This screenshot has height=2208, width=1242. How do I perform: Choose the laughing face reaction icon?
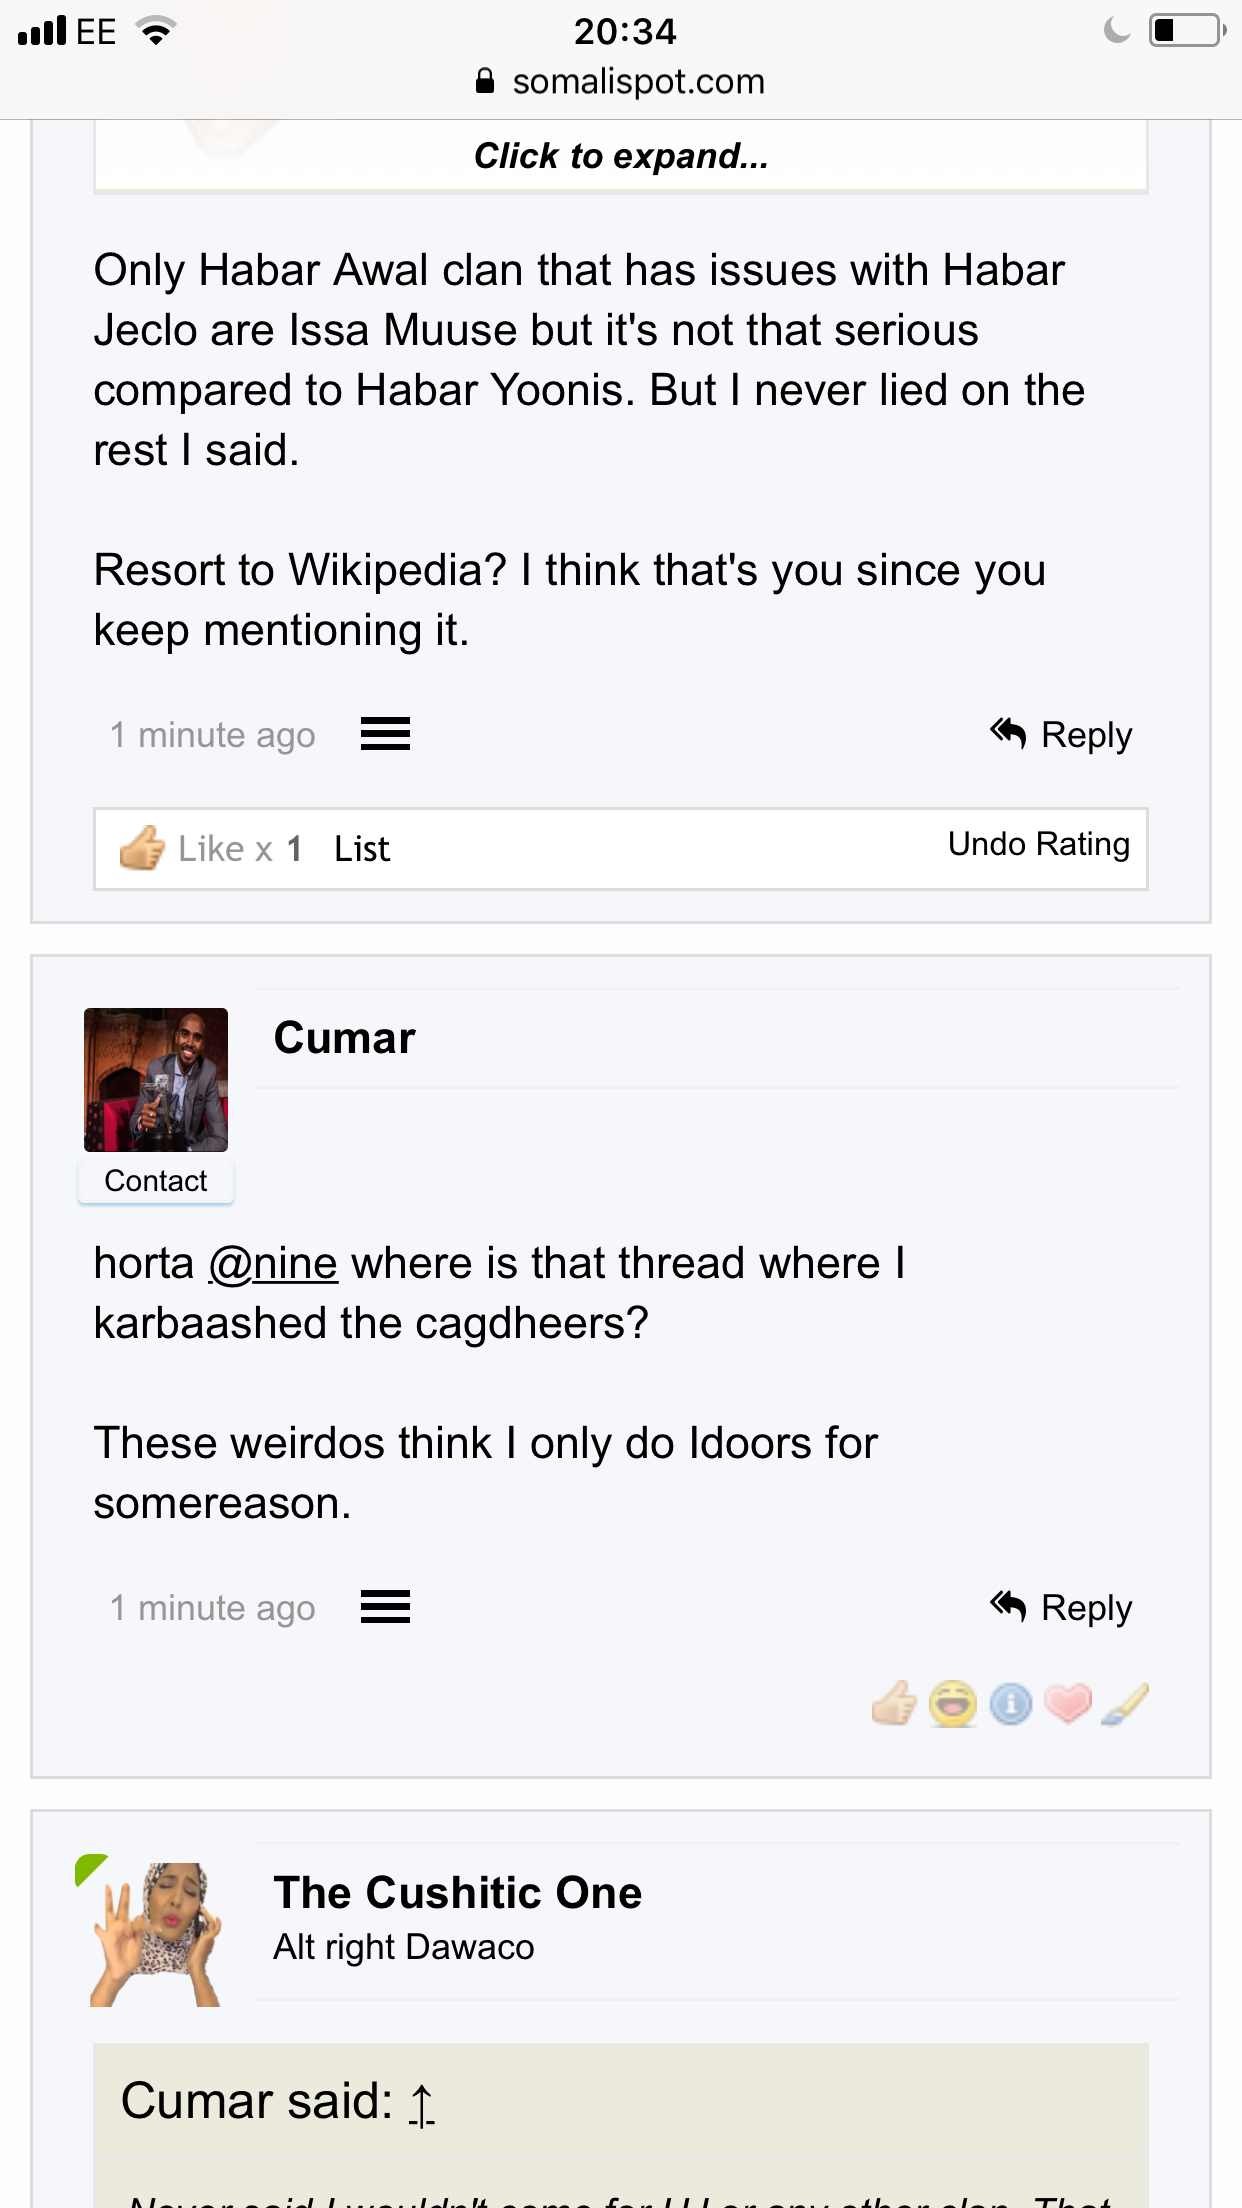pyautogui.click(x=952, y=1703)
